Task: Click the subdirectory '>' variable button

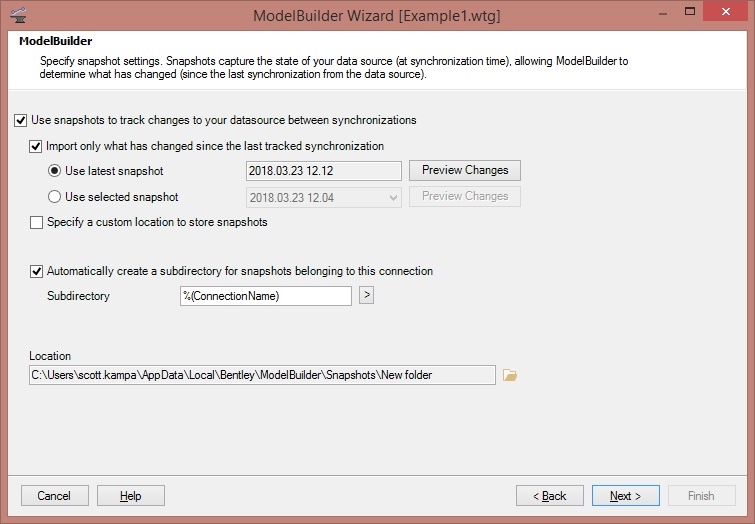Action: (366, 295)
